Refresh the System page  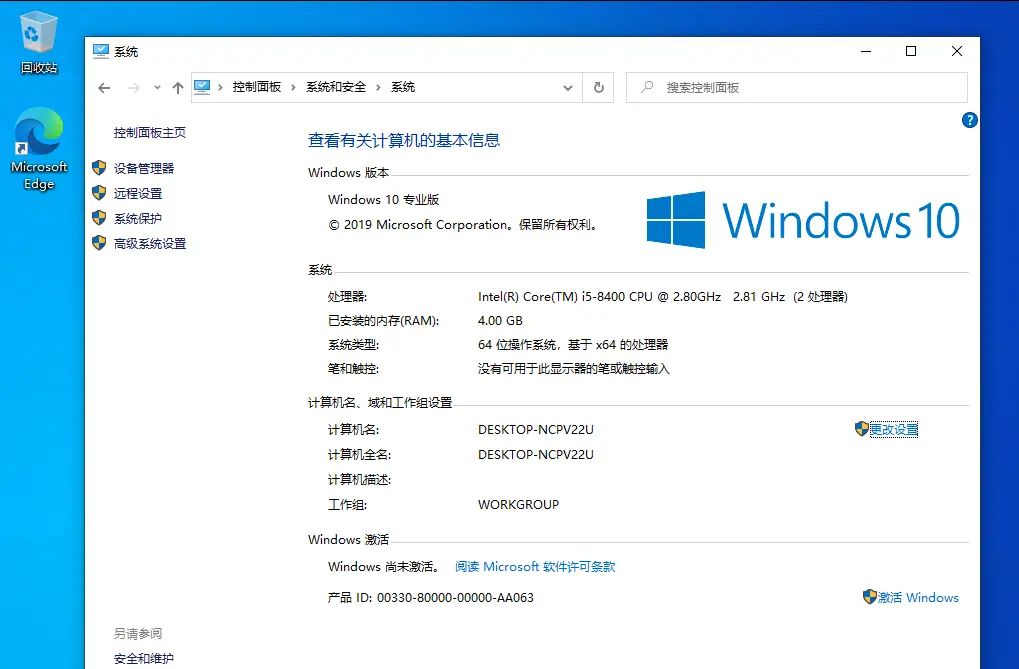click(599, 87)
